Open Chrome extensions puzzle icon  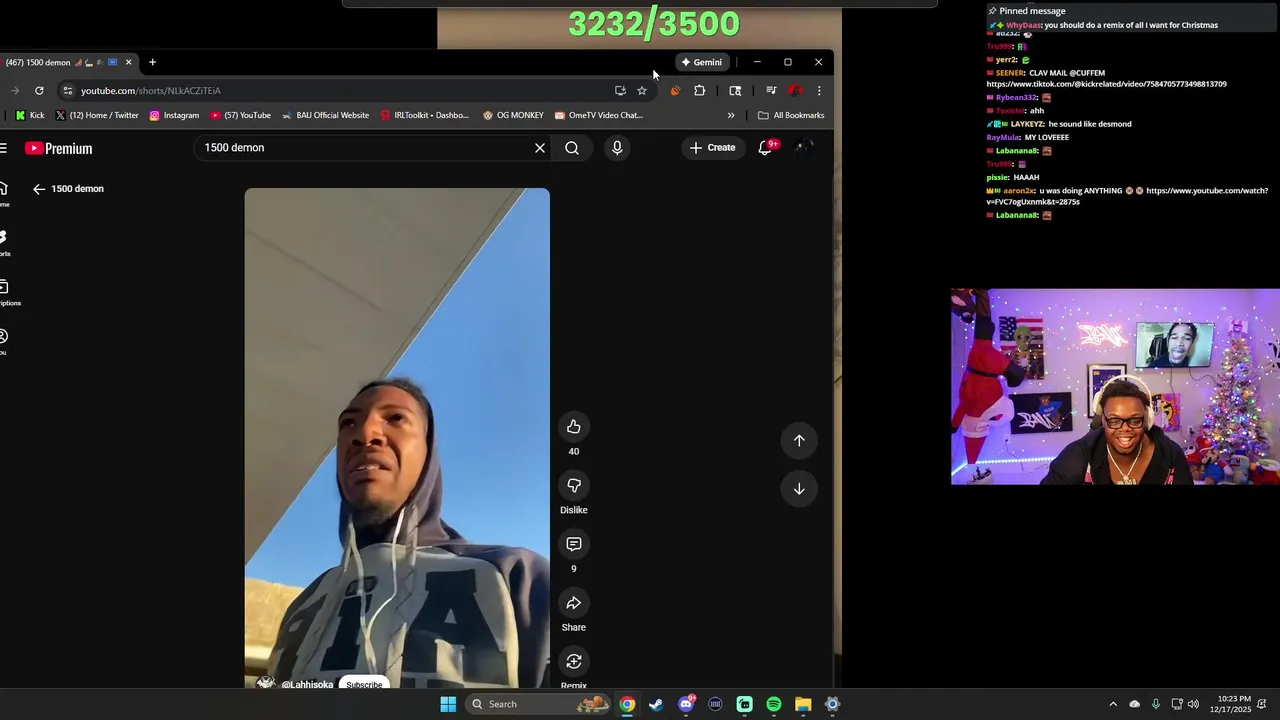699,90
